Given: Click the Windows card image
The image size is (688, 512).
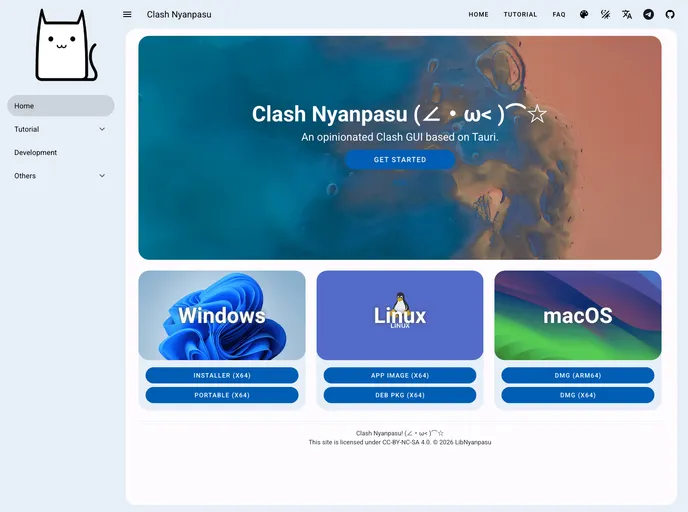Looking at the screenshot, I should click(222, 315).
